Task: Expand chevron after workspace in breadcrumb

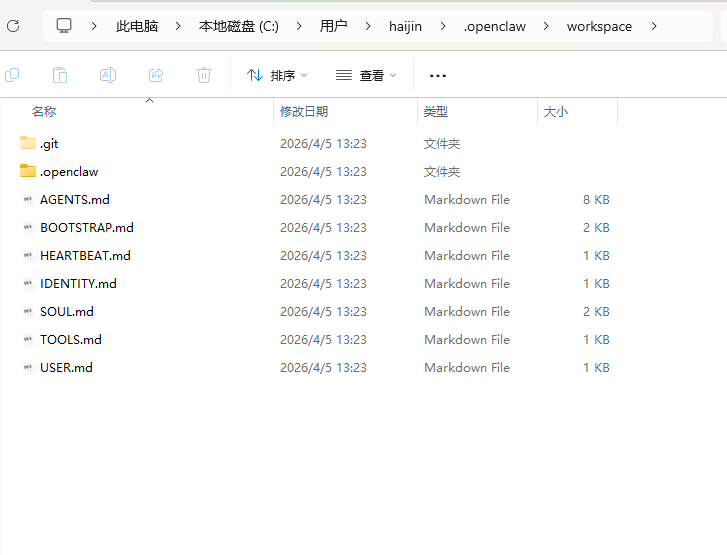Action: (653, 26)
